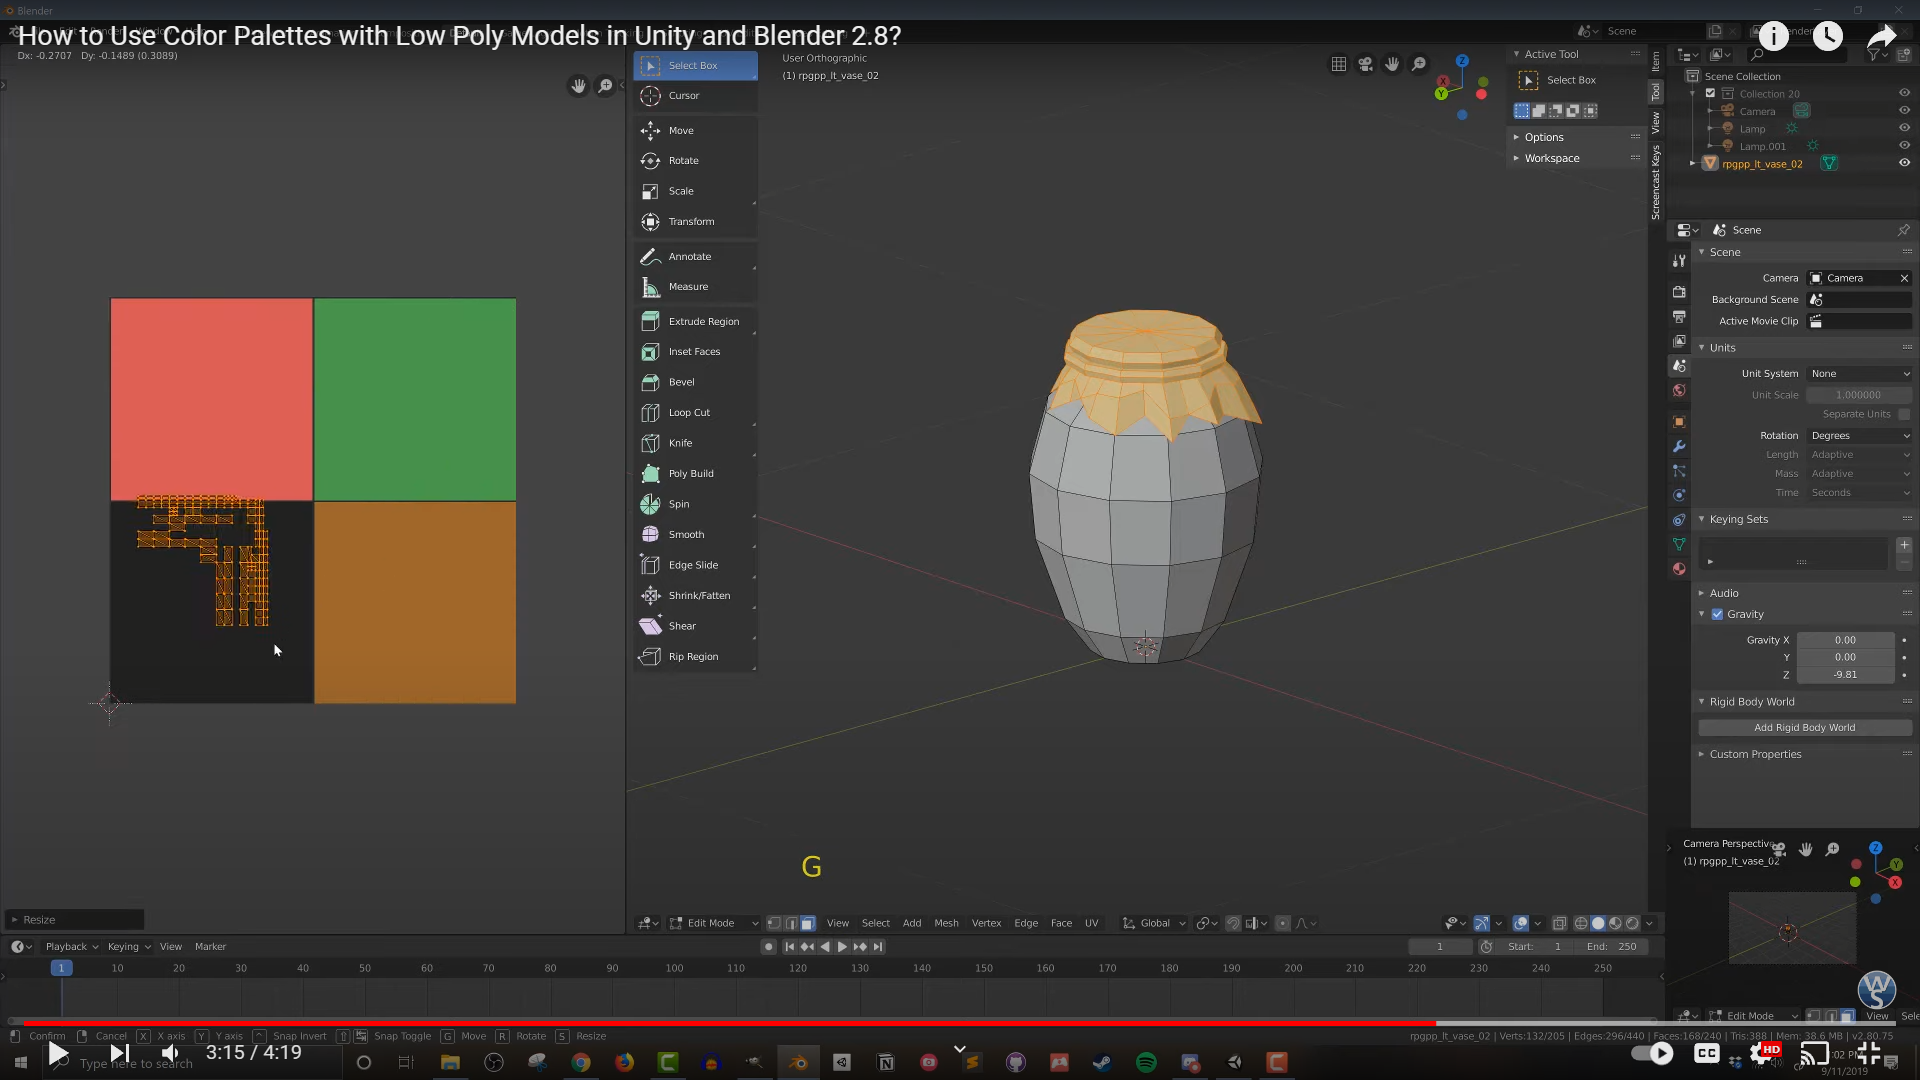Viewport: 1920px width, 1080px height.
Task: Open the UV menu in header
Action: (x=1091, y=923)
